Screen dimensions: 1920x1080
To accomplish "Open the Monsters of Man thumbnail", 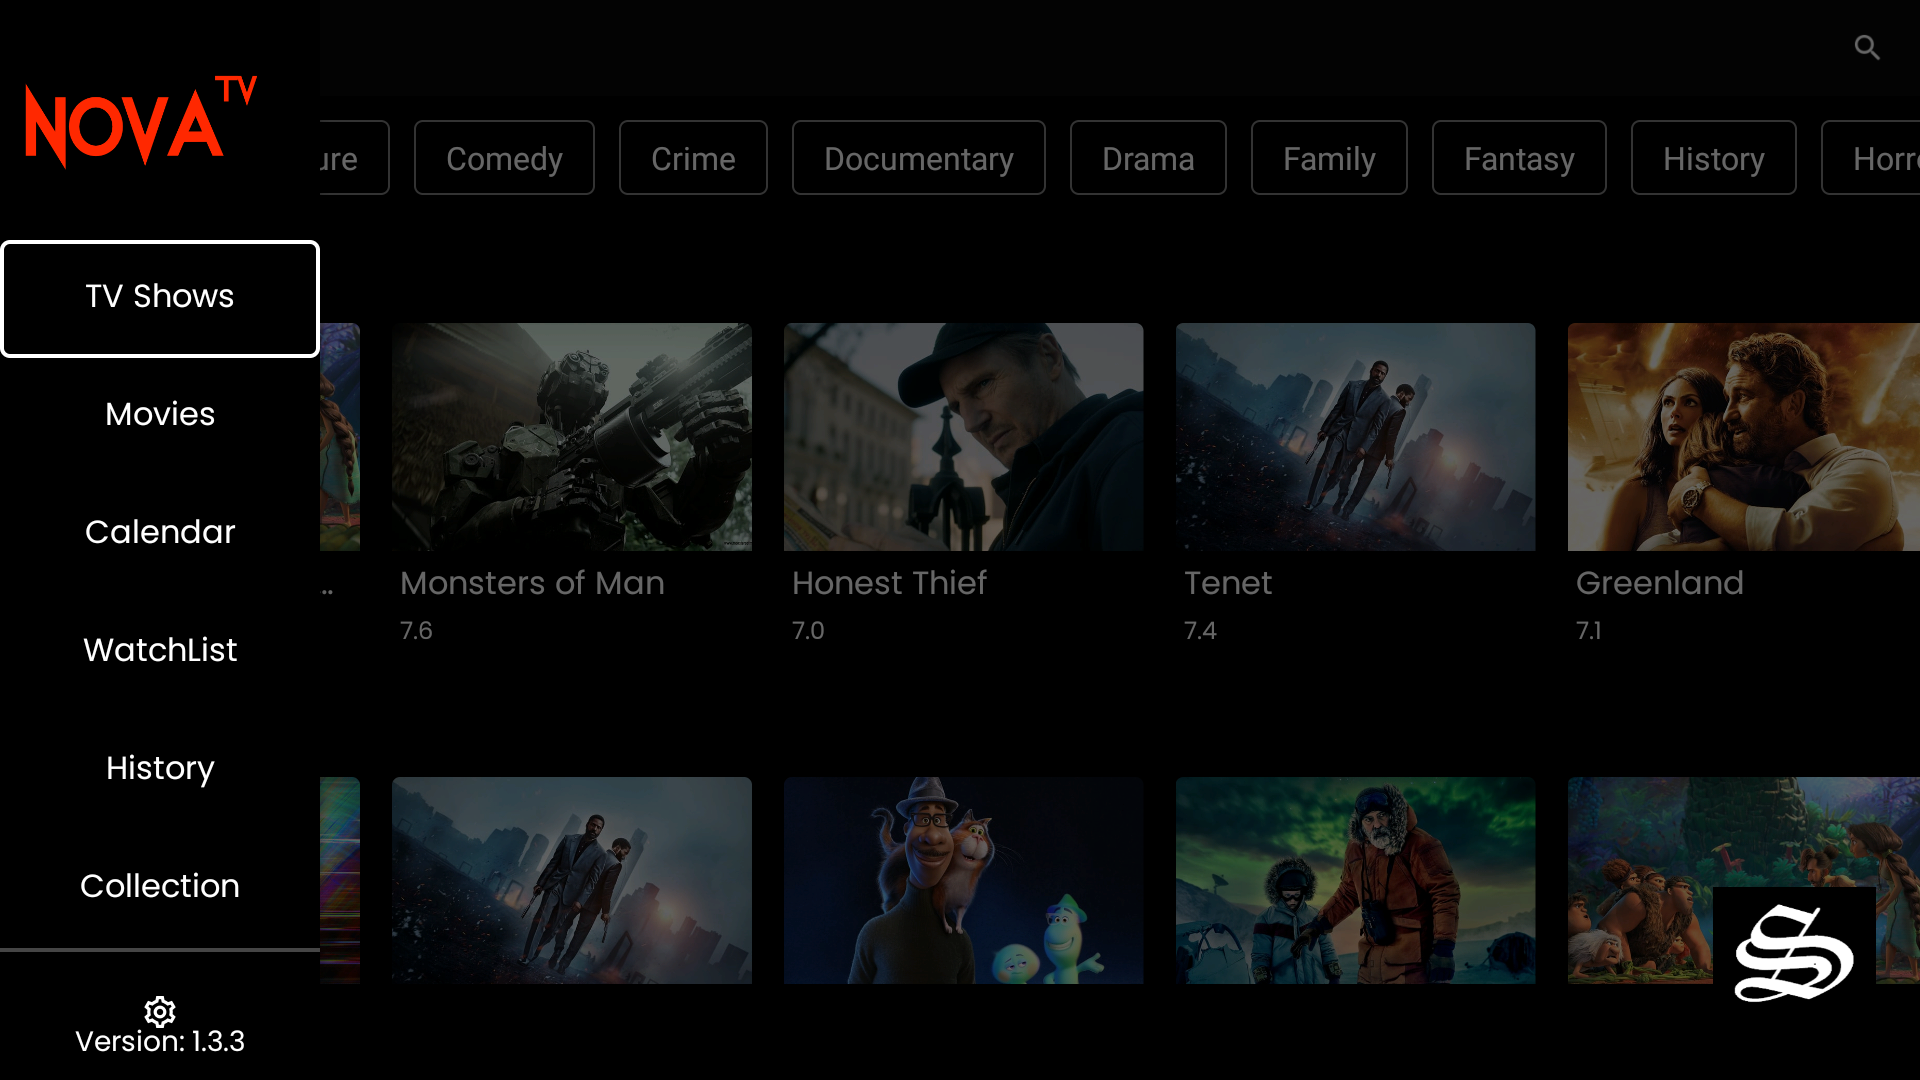I will tap(572, 437).
